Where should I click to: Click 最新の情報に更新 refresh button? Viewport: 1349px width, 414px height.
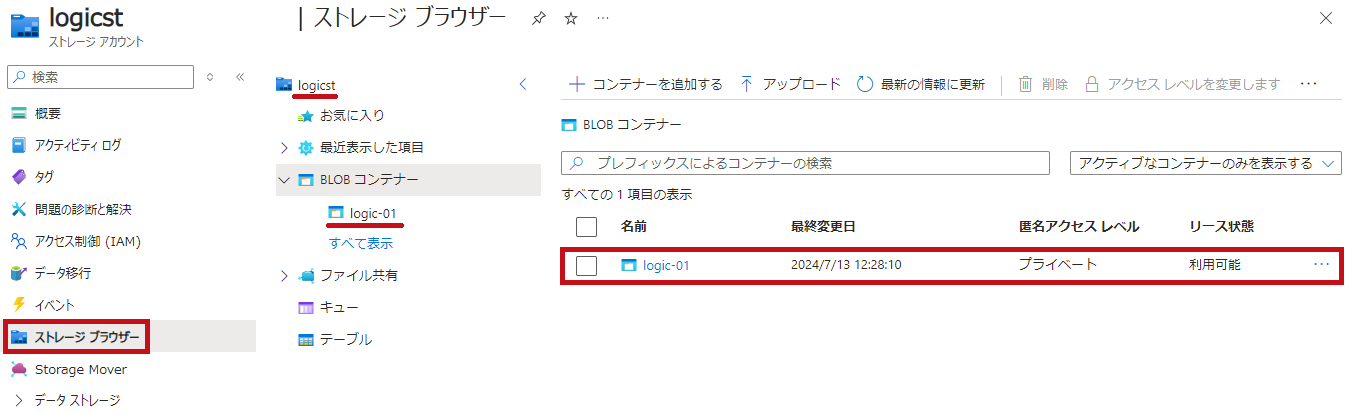[x=921, y=84]
